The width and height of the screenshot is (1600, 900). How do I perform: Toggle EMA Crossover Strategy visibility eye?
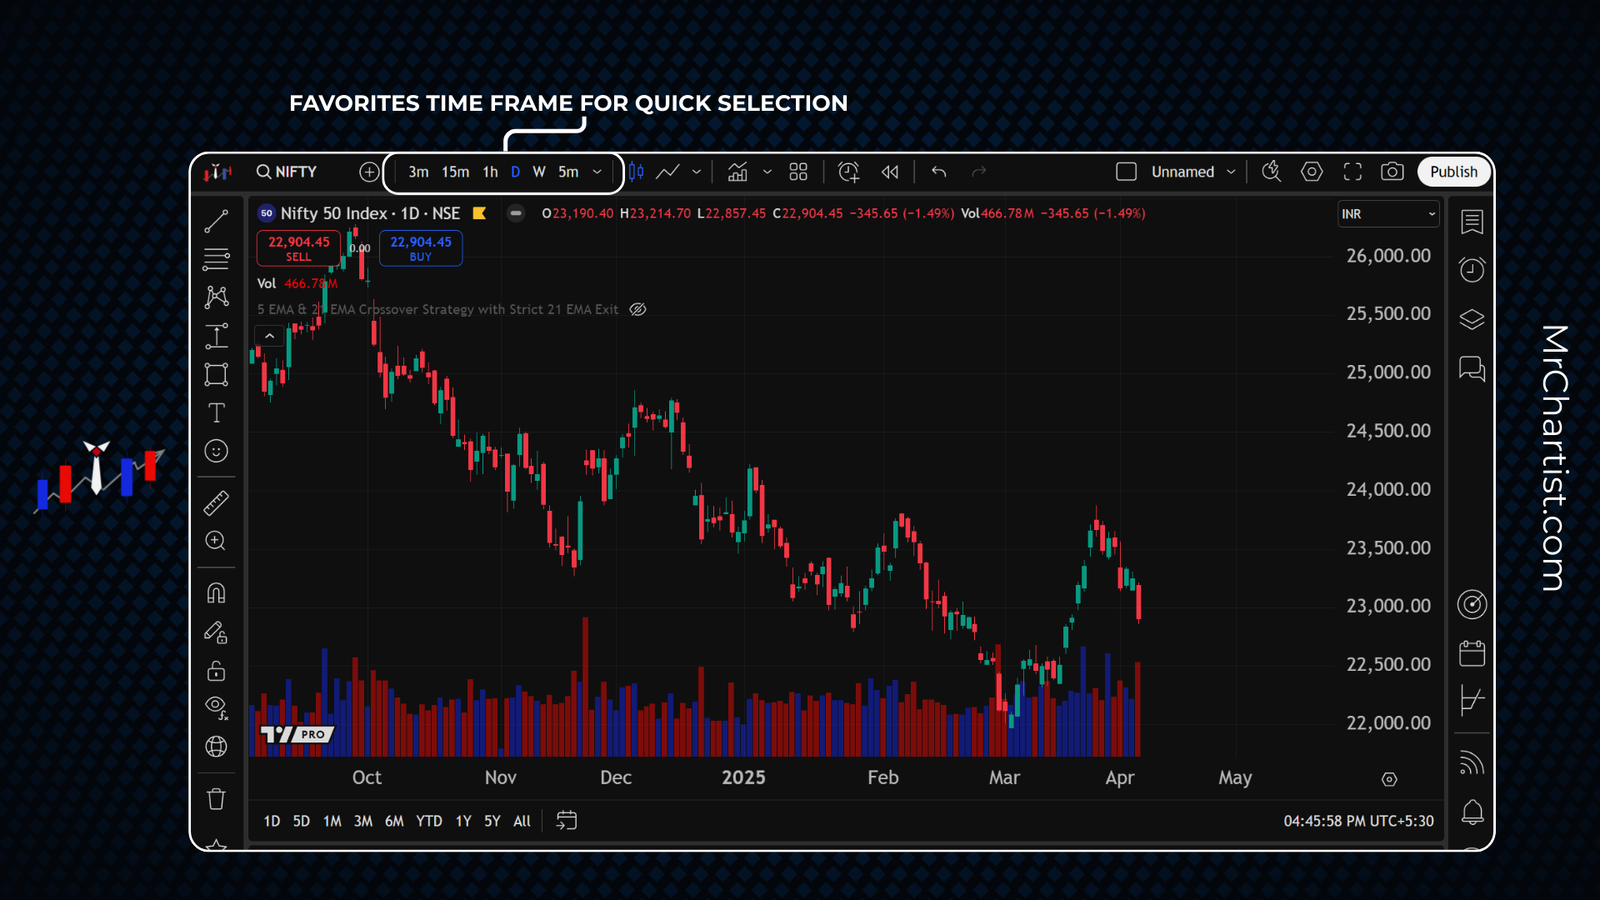coord(638,310)
